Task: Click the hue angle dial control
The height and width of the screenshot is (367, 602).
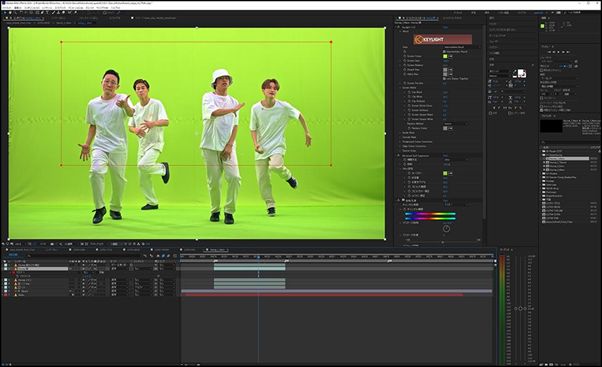Action: click(x=446, y=228)
